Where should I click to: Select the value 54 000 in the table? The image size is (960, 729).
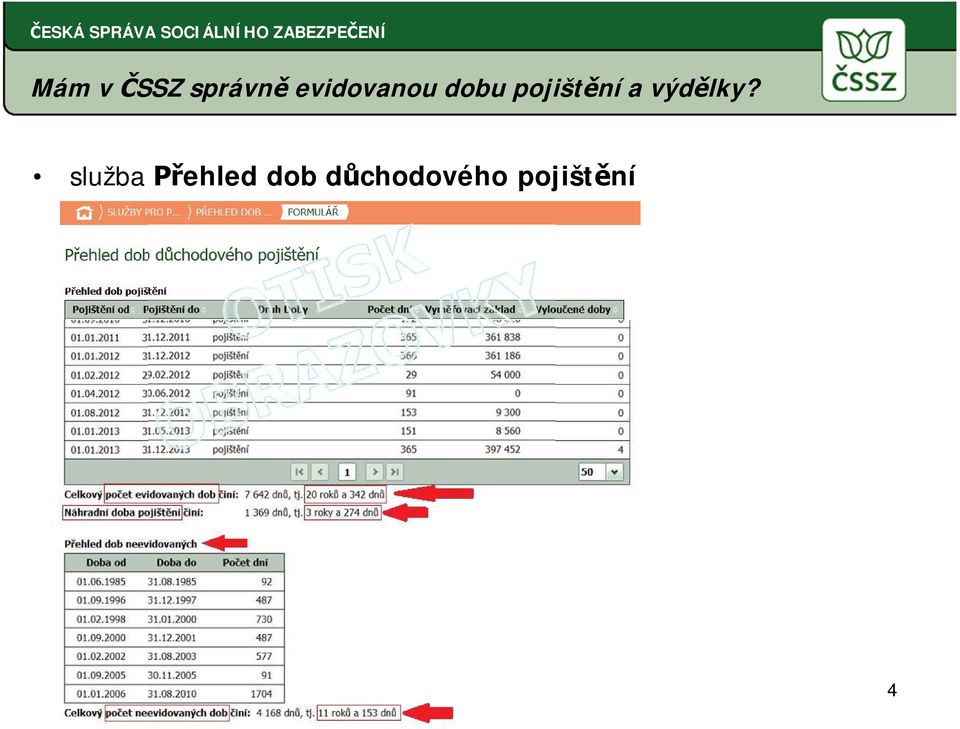click(505, 375)
